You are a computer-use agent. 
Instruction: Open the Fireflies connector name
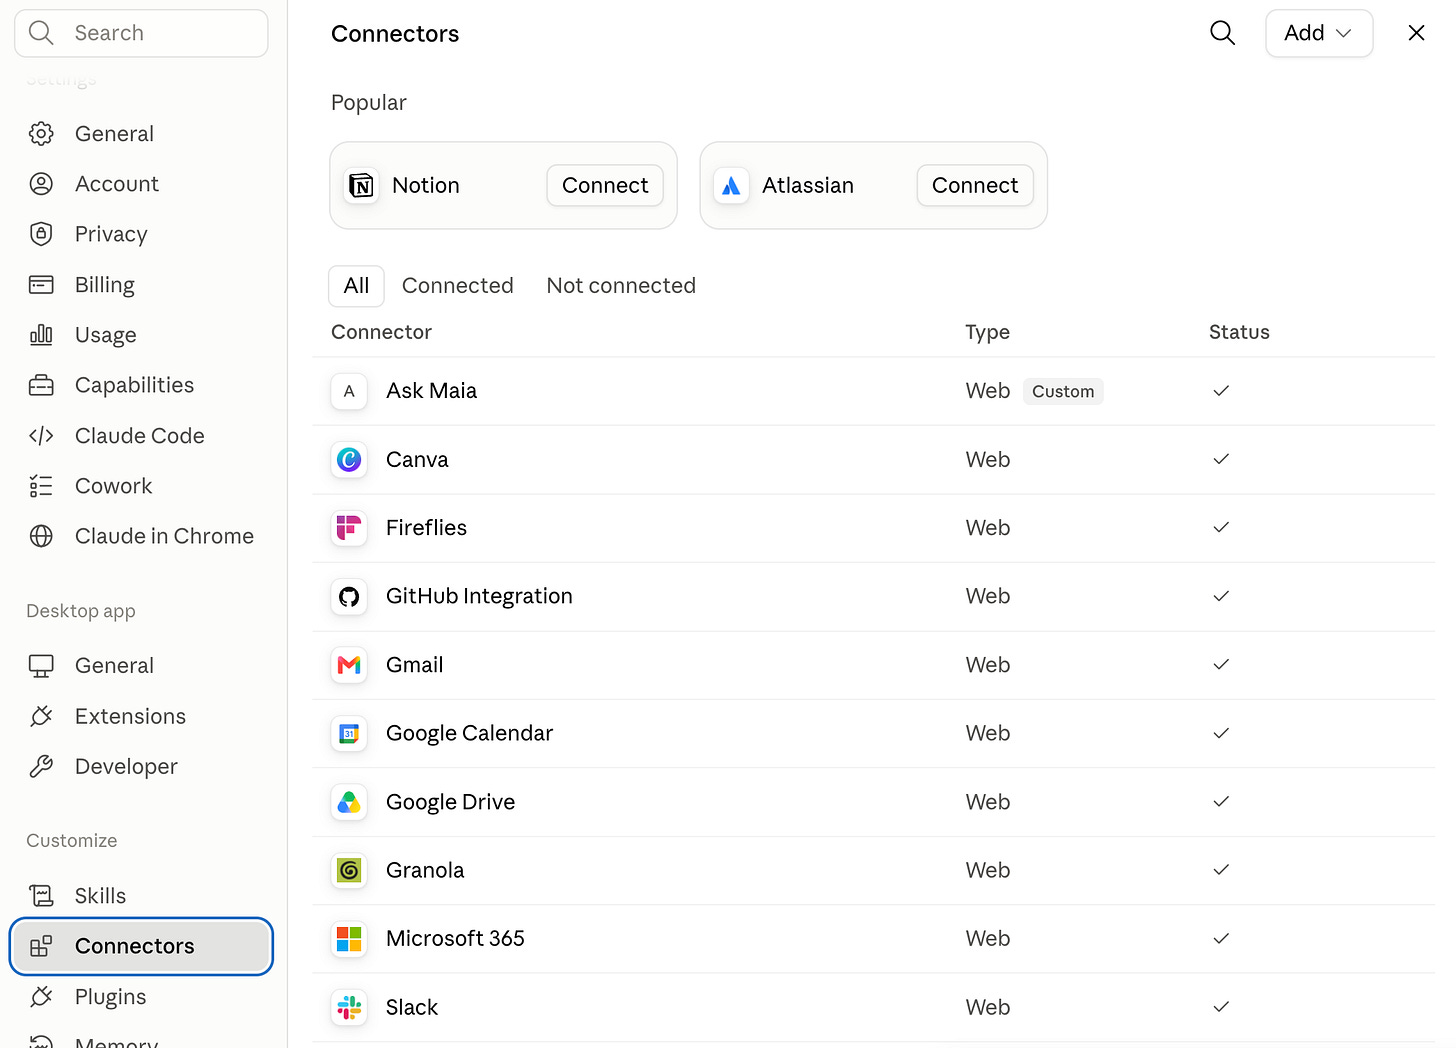(x=426, y=528)
